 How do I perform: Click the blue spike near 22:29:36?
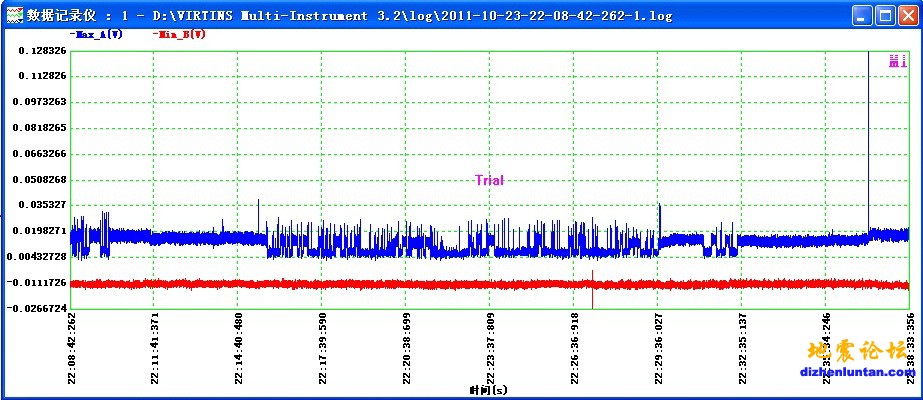(660, 215)
